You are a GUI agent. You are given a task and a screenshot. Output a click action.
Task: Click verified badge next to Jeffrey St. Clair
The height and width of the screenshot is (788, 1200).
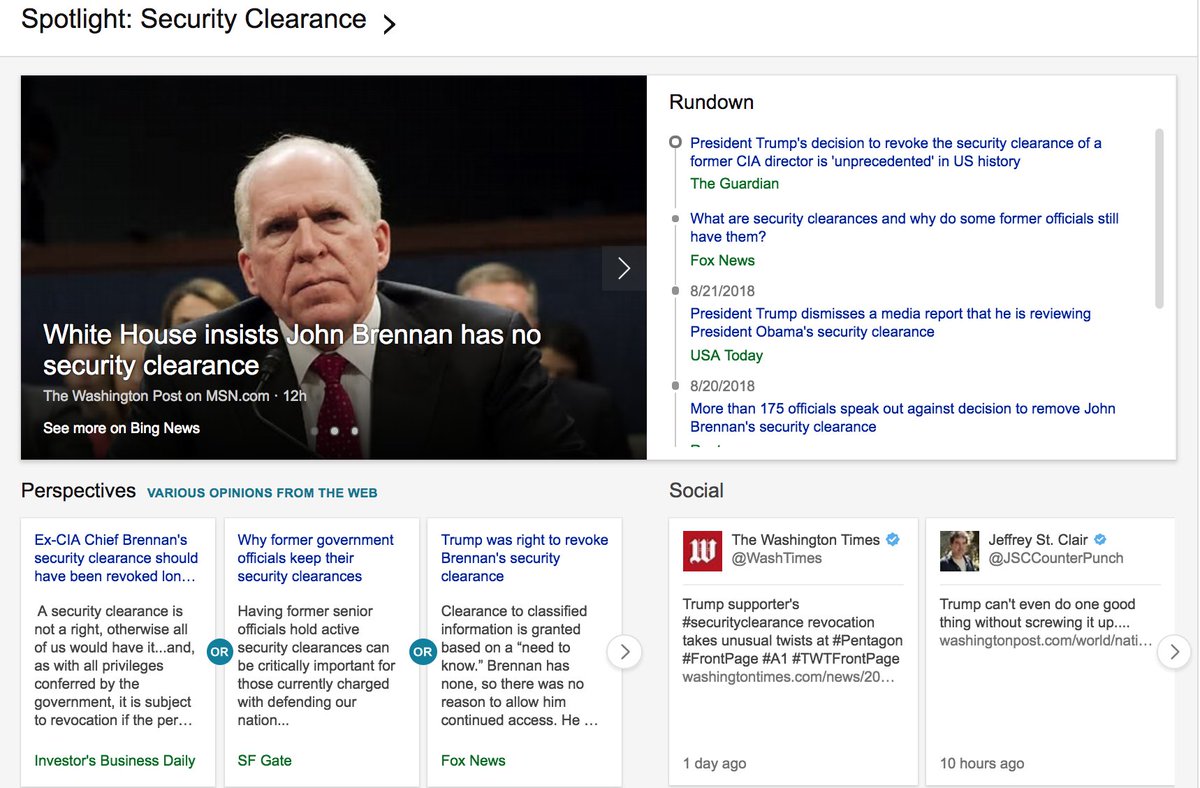click(x=1101, y=540)
